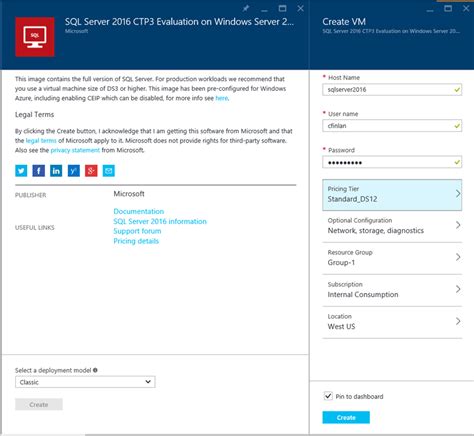Share via the Google Plus icon
Screen dimensions: 474x436
(91, 171)
